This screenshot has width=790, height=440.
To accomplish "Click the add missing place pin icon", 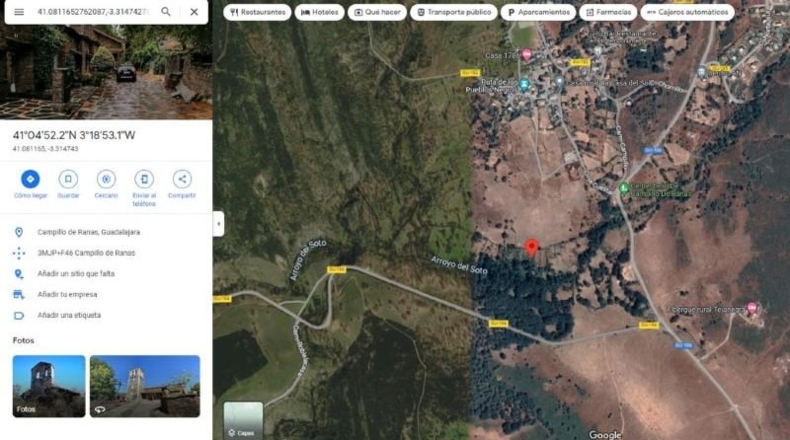I will point(19,274).
